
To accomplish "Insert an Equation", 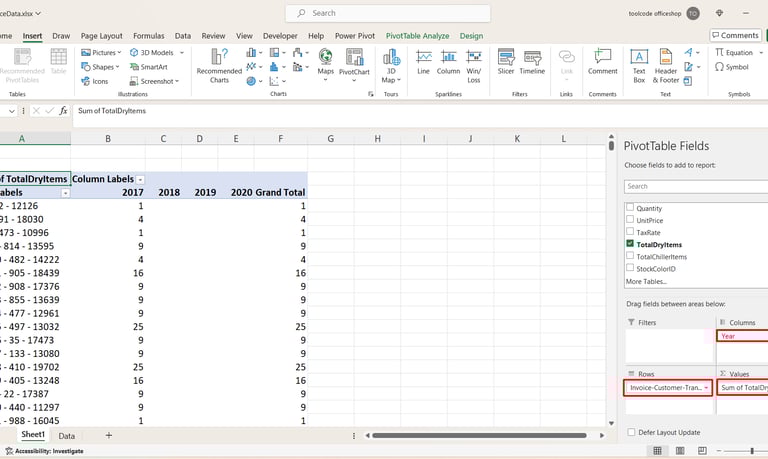I will click(x=734, y=52).
